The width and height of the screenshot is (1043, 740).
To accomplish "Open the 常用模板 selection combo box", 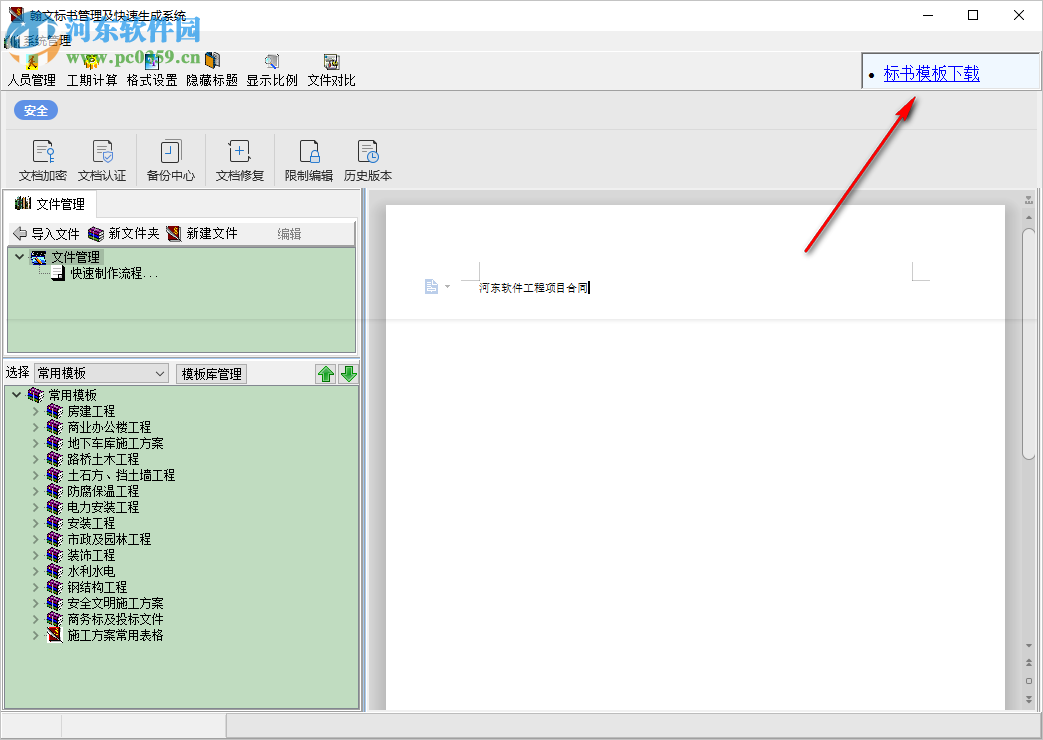I will 101,373.
